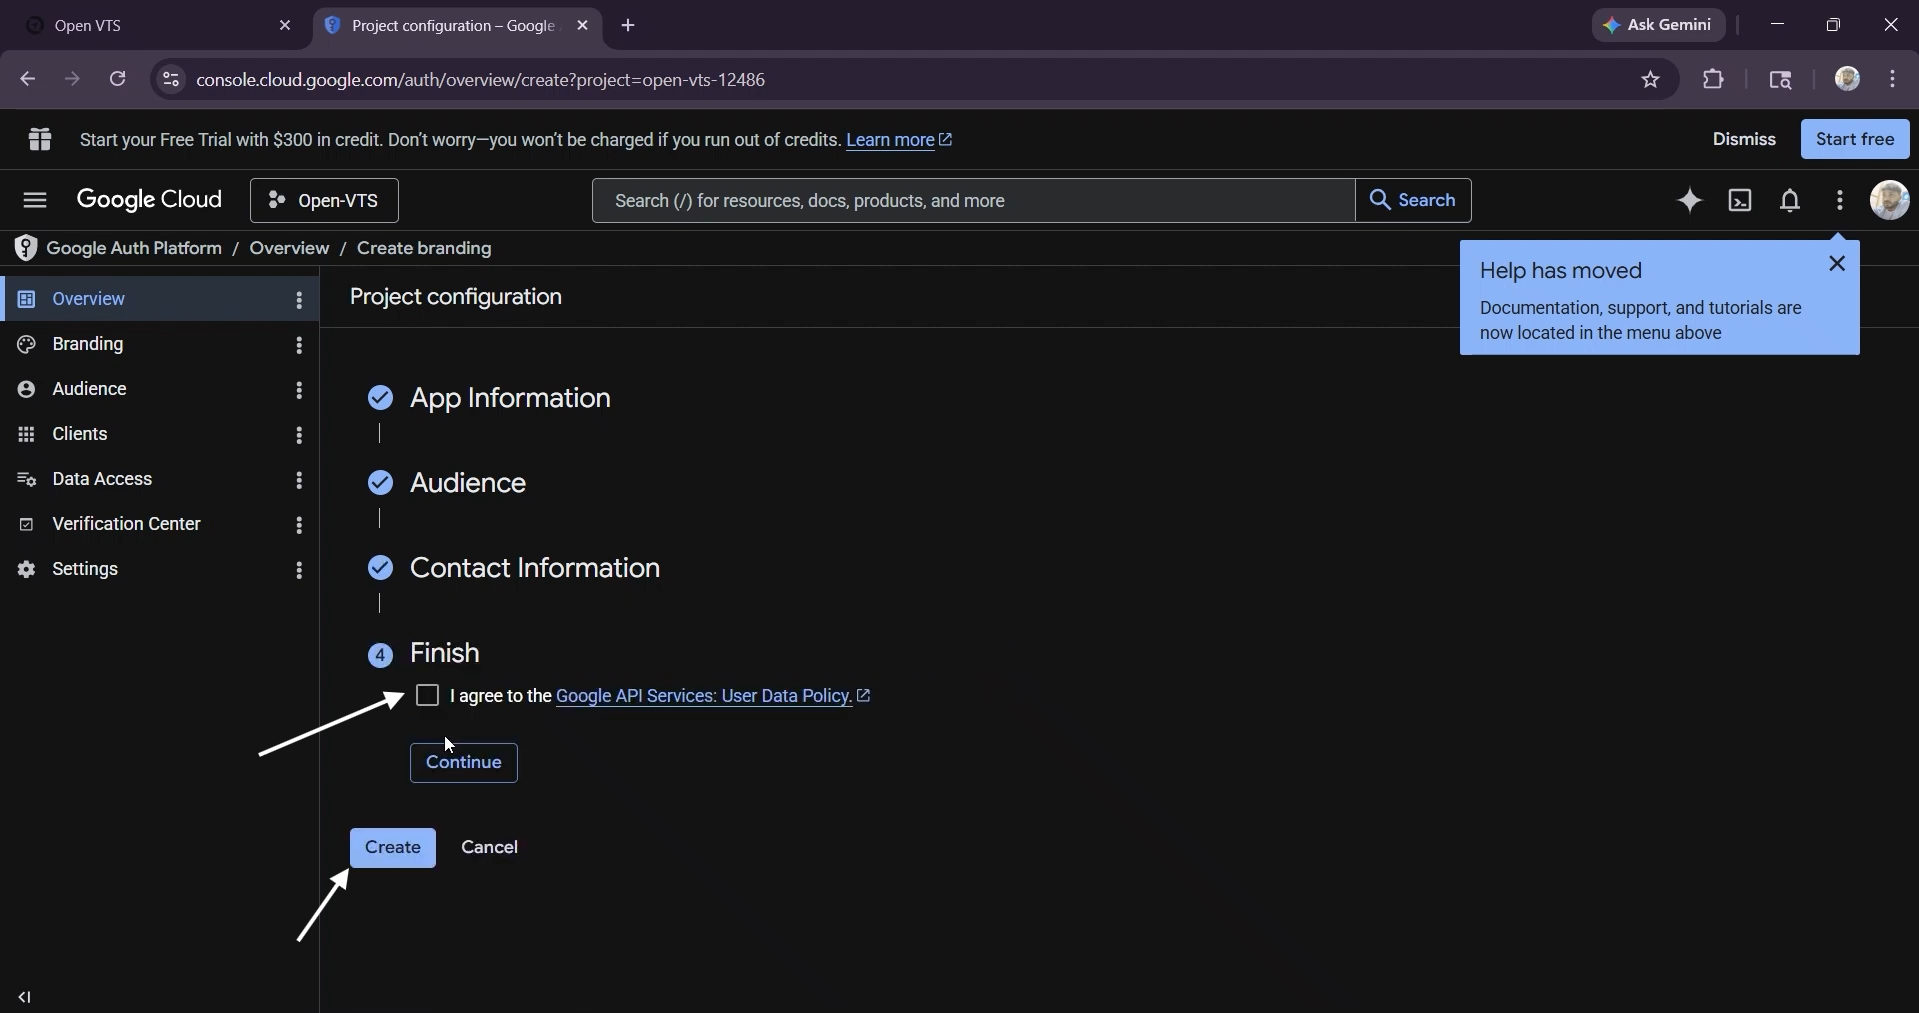The width and height of the screenshot is (1919, 1013).
Task: Close the Open VTS browser tab
Action: (285, 26)
